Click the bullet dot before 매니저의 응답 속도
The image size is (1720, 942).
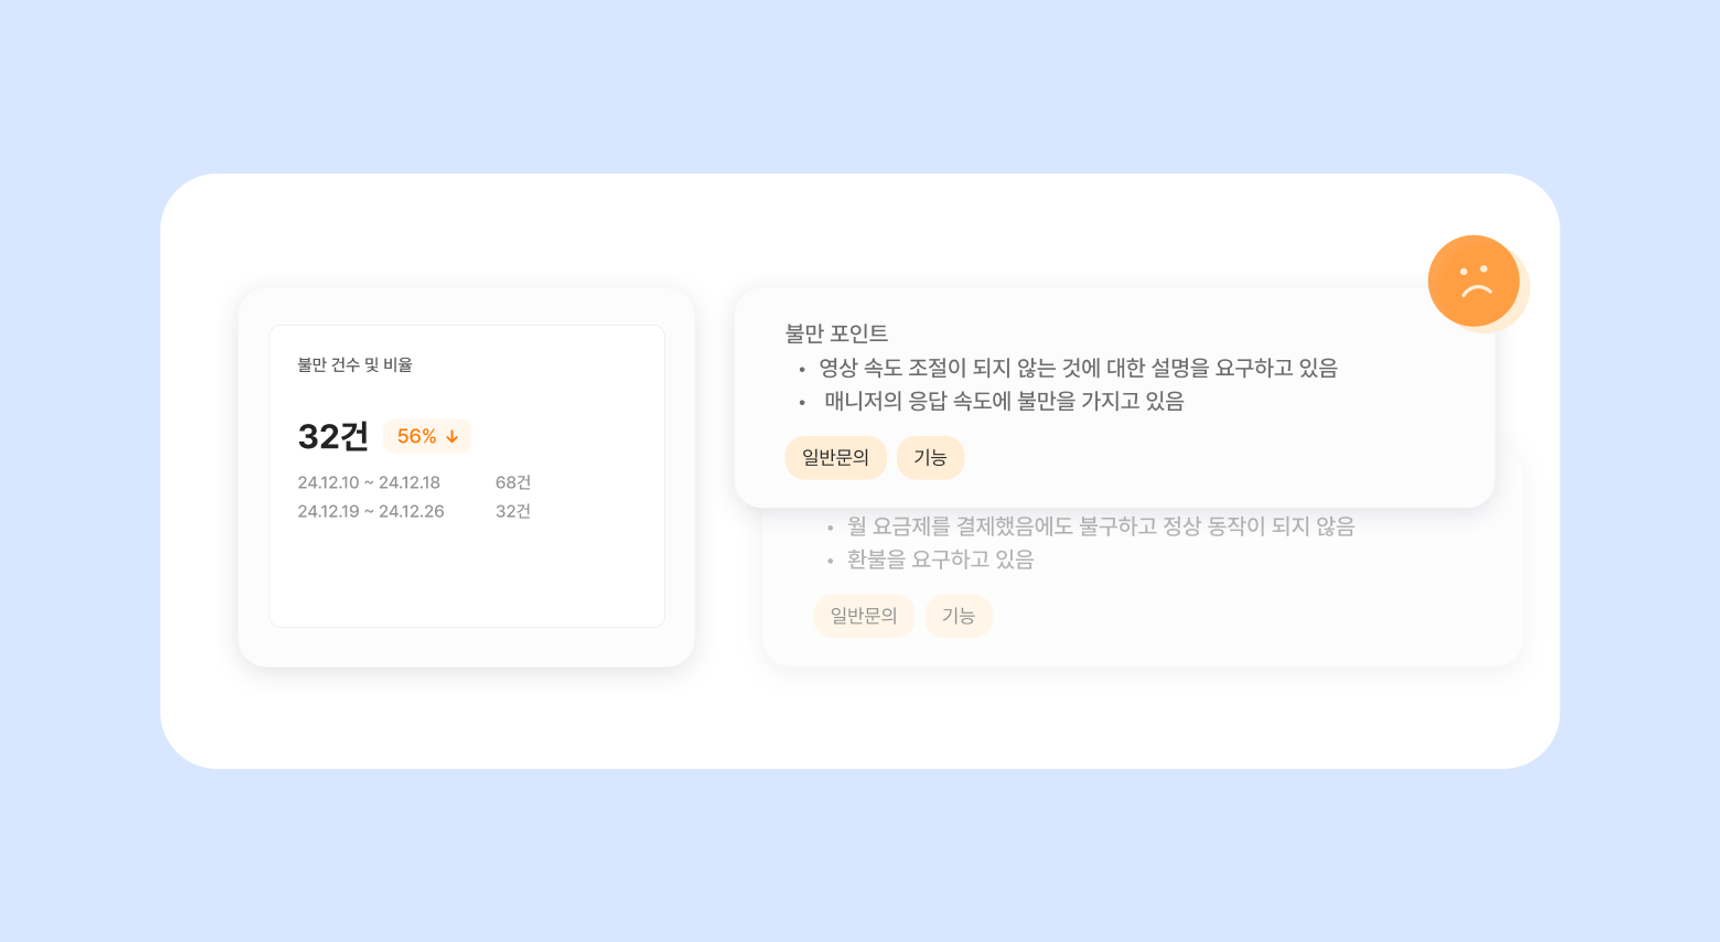(802, 403)
